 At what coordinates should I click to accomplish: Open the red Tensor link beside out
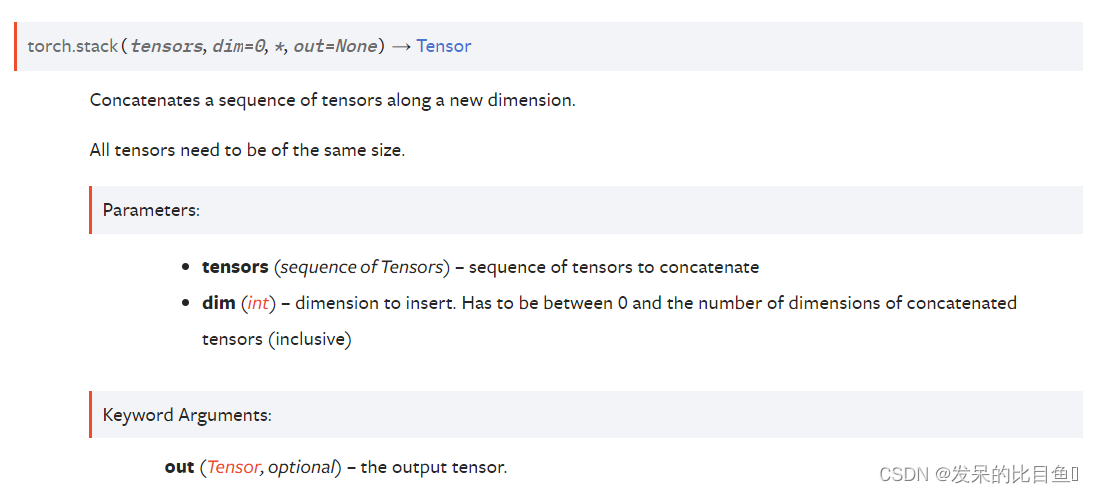pyautogui.click(x=232, y=467)
